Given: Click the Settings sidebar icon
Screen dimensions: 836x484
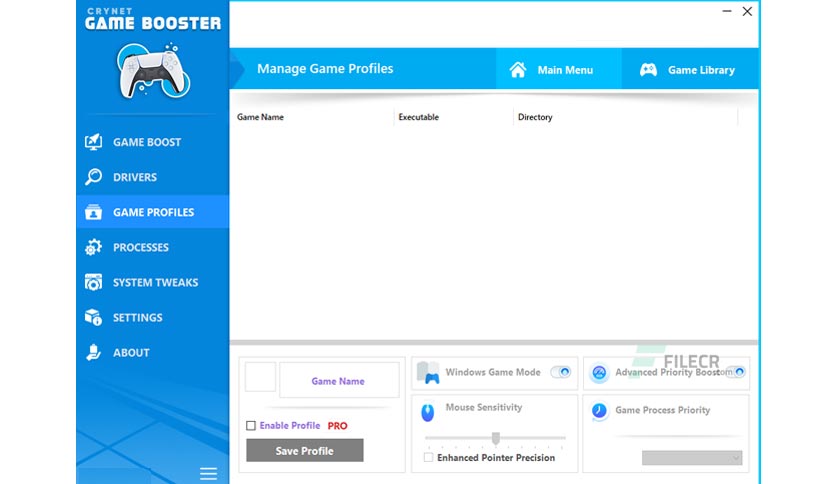Looking at the screenshot, I should pyautogui.click(x=93, y=317).
